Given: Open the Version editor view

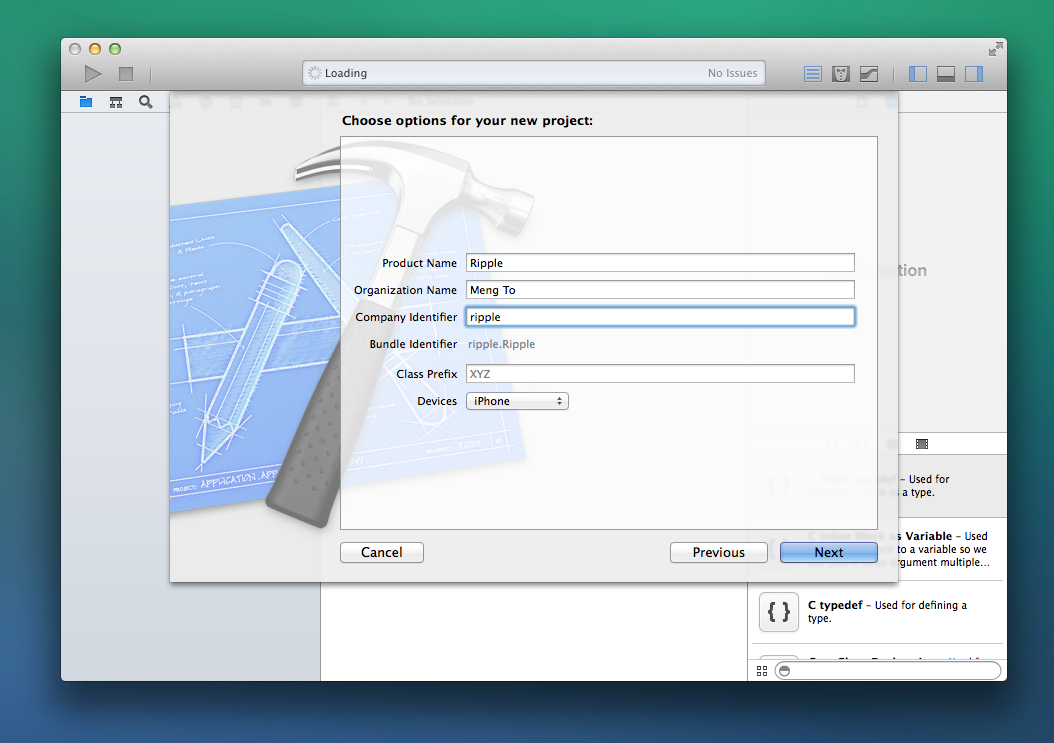Looking at the screenshot, I should tap(869, 74).
